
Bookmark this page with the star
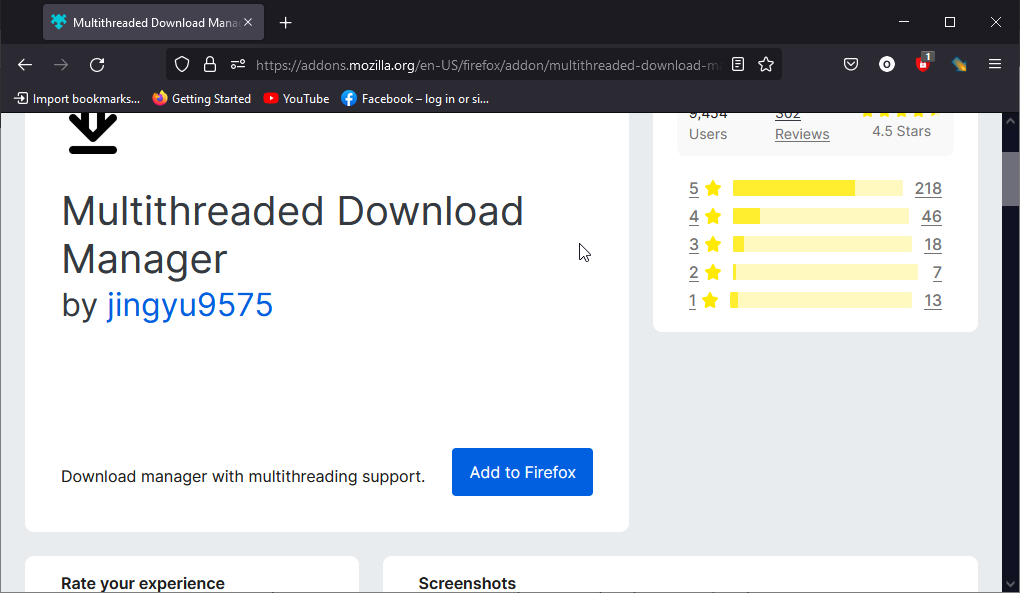tap(766, 64)
